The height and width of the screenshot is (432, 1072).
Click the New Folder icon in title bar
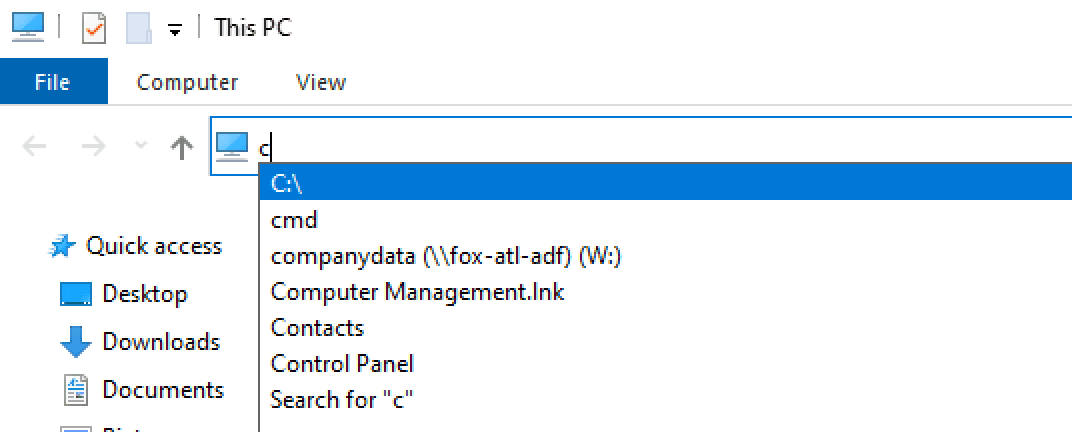click(139, 29)
